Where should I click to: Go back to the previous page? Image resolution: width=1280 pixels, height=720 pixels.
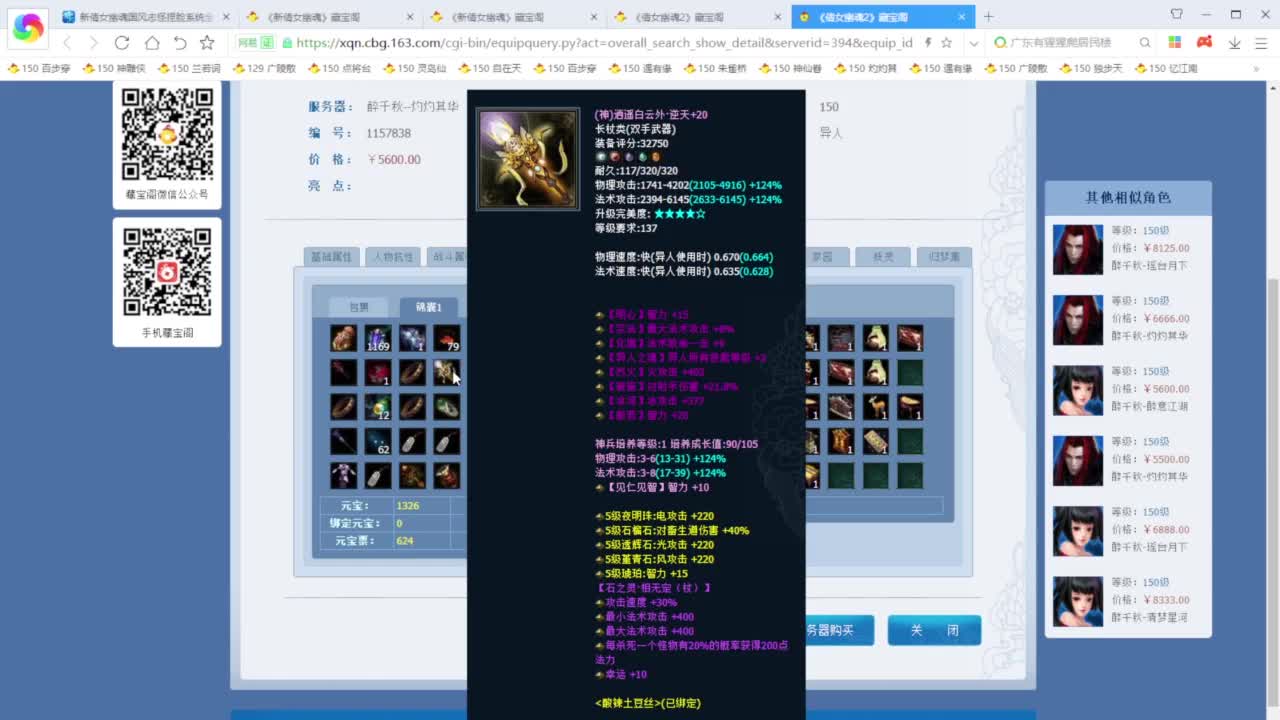[x=67, y=43]
